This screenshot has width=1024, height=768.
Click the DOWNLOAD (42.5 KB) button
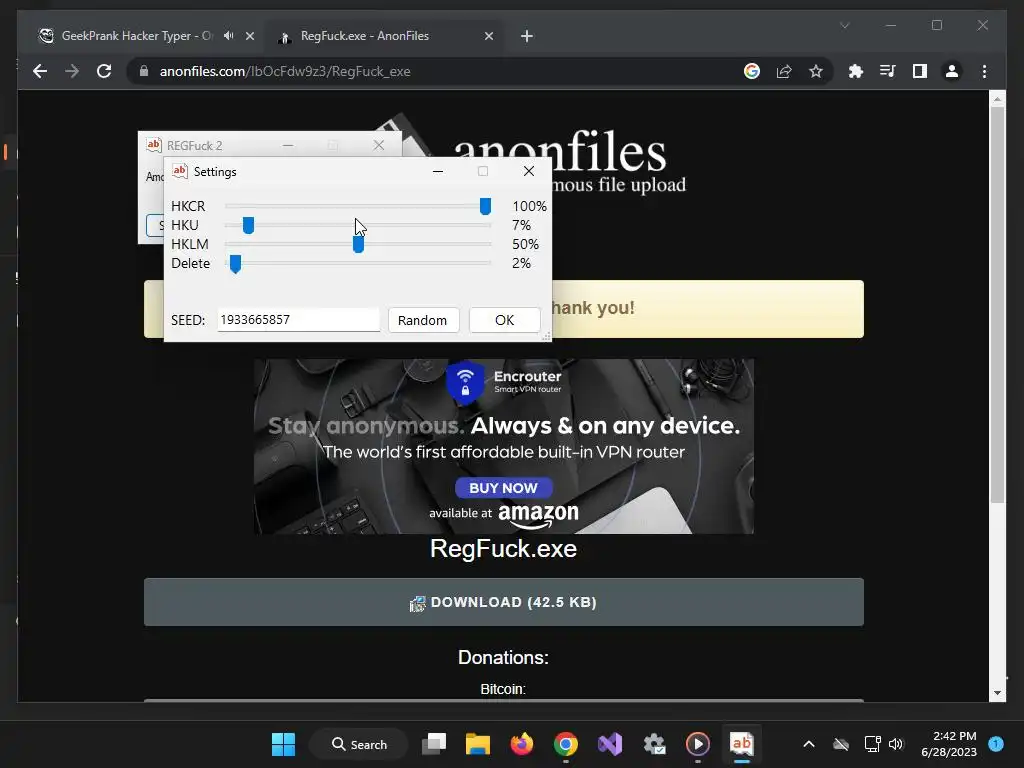pyautogui.click(x=504, y=602)
